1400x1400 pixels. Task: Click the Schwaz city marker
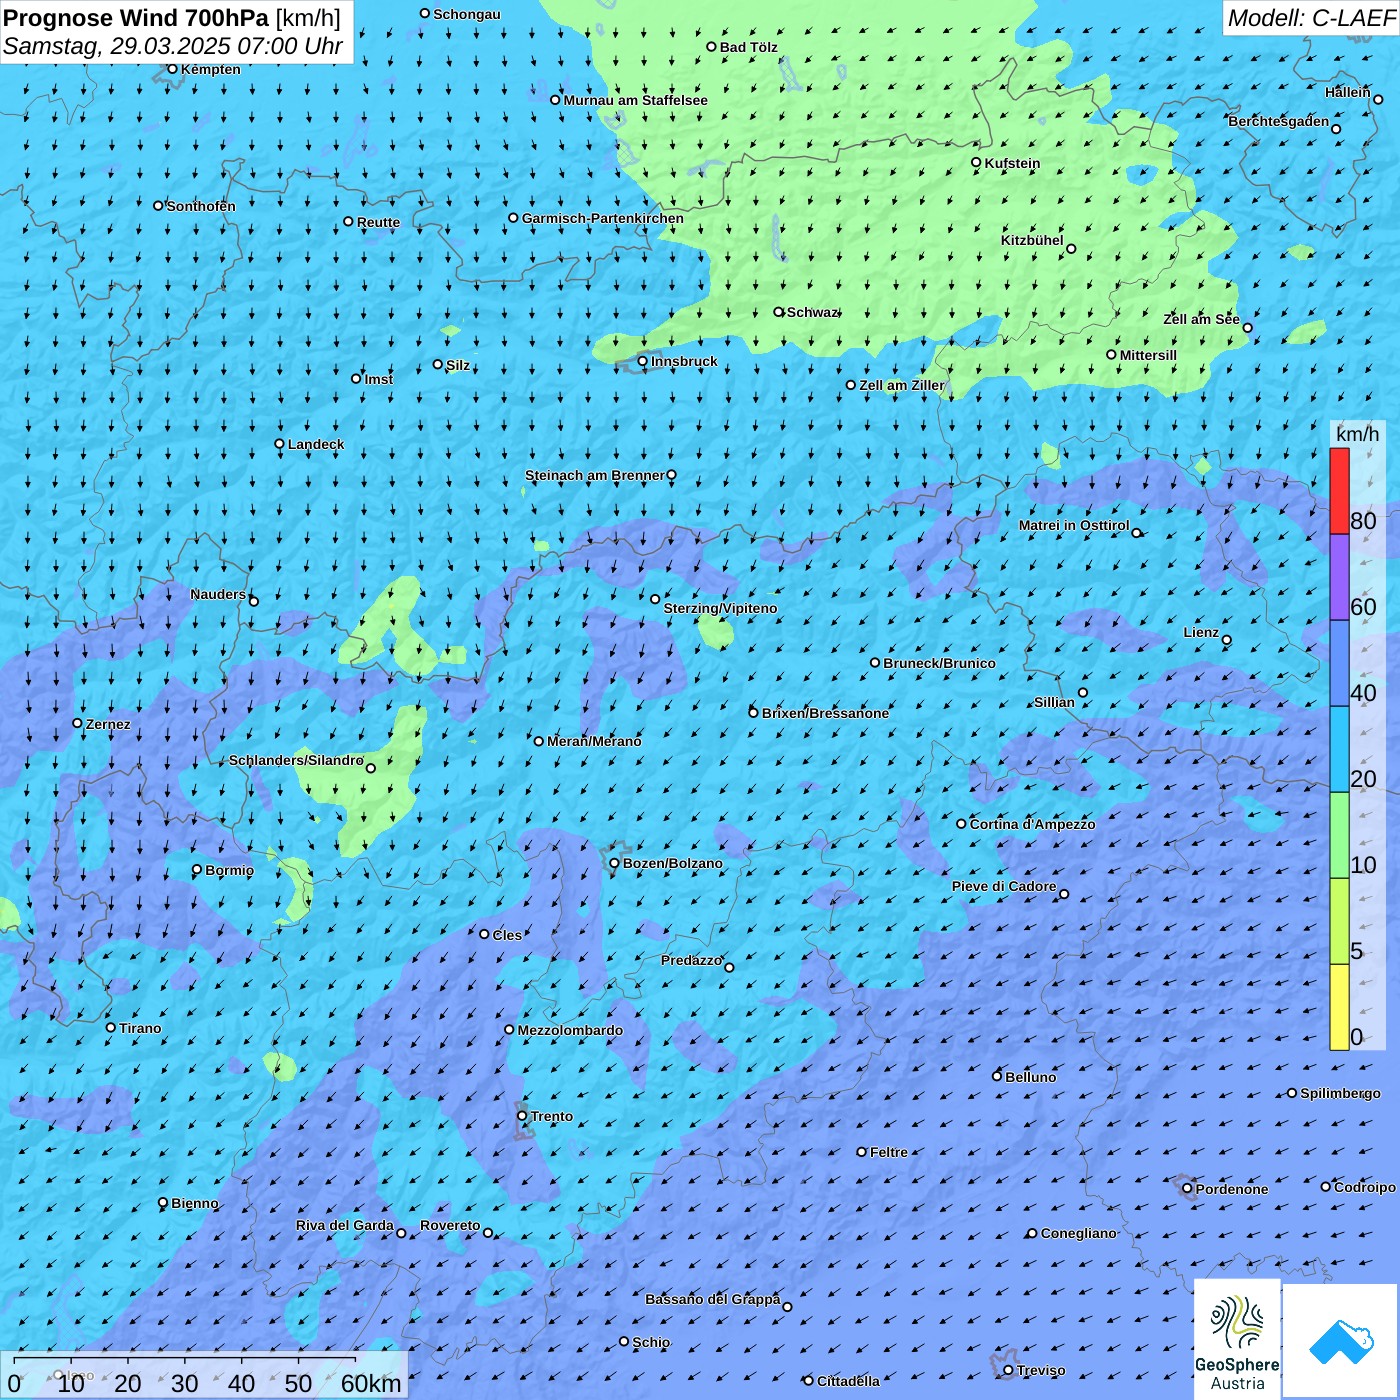point(779,312)
